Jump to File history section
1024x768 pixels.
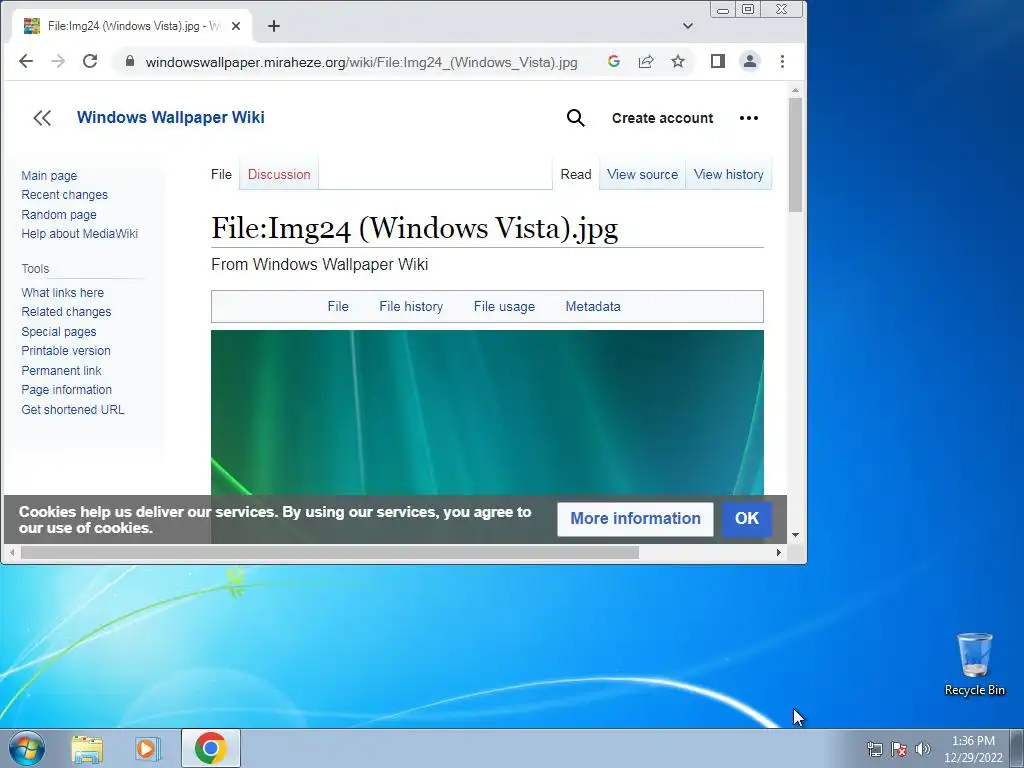point(411,306)
